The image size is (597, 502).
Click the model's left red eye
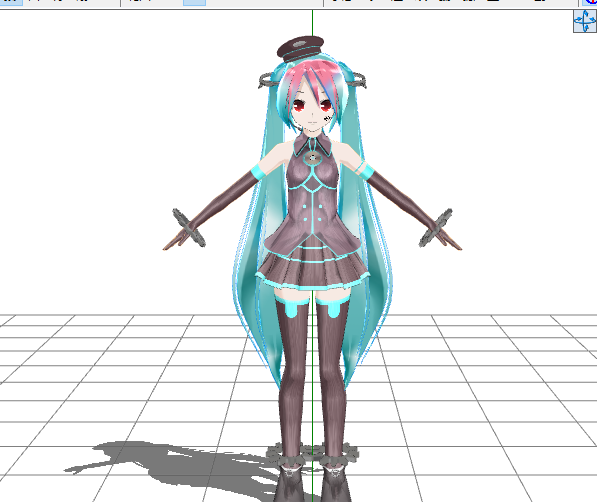(299, 104)
